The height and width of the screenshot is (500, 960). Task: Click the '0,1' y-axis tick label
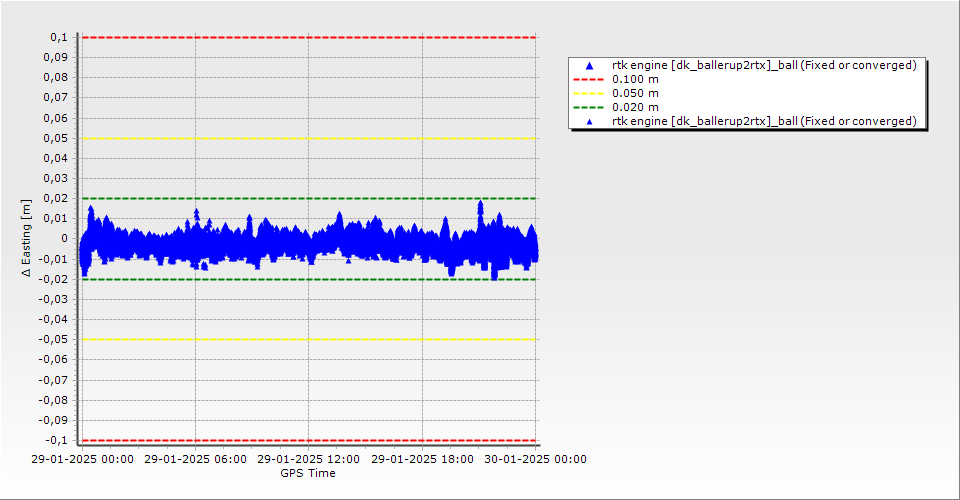[59, 37]
